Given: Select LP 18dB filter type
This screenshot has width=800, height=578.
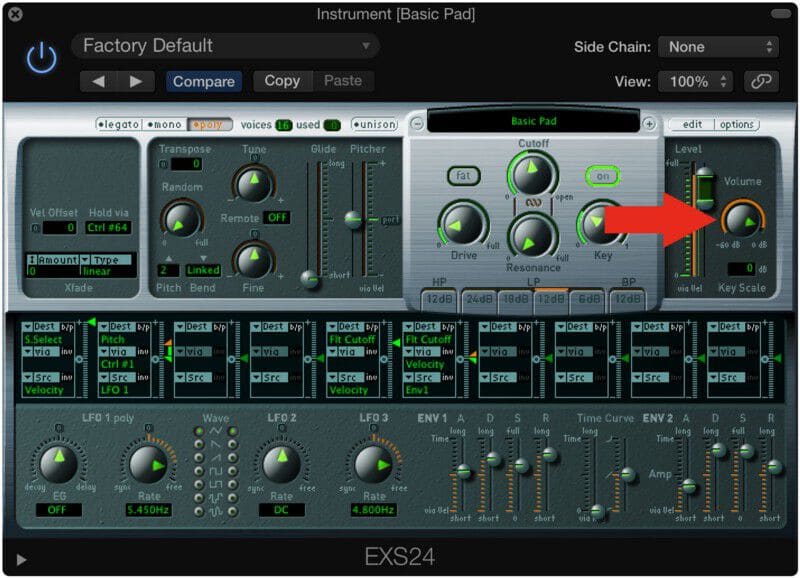Looking at the screenshot, I should pos(515,299).
